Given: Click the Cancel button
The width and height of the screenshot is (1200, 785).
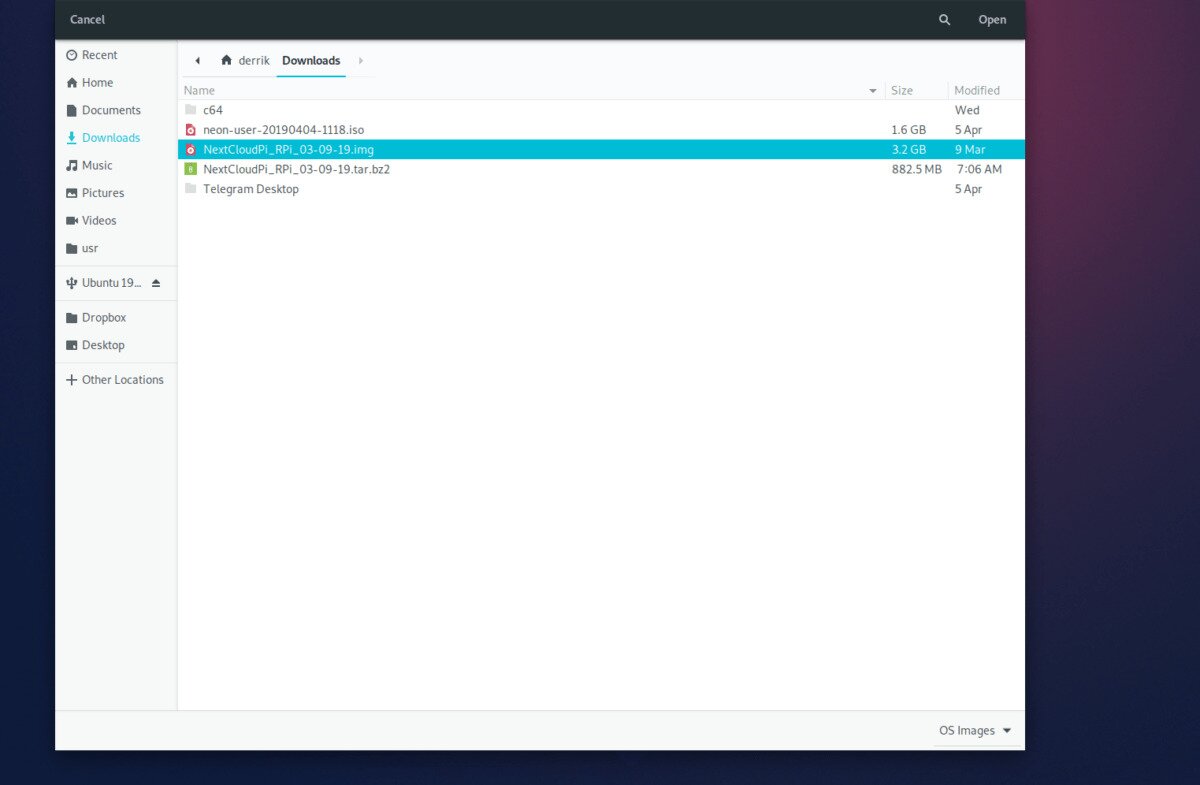Looking at the screenshot, I should point(87,19).
